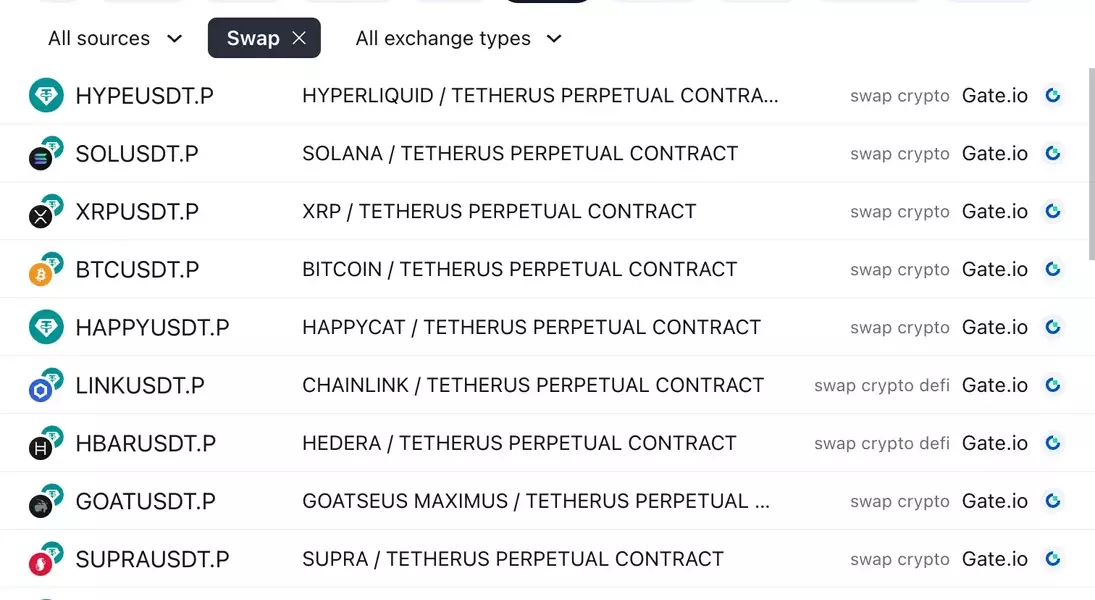The image size is (1095, 600).
Task: Expand the All exchange types dropdown
Action: tap(459, 38)
